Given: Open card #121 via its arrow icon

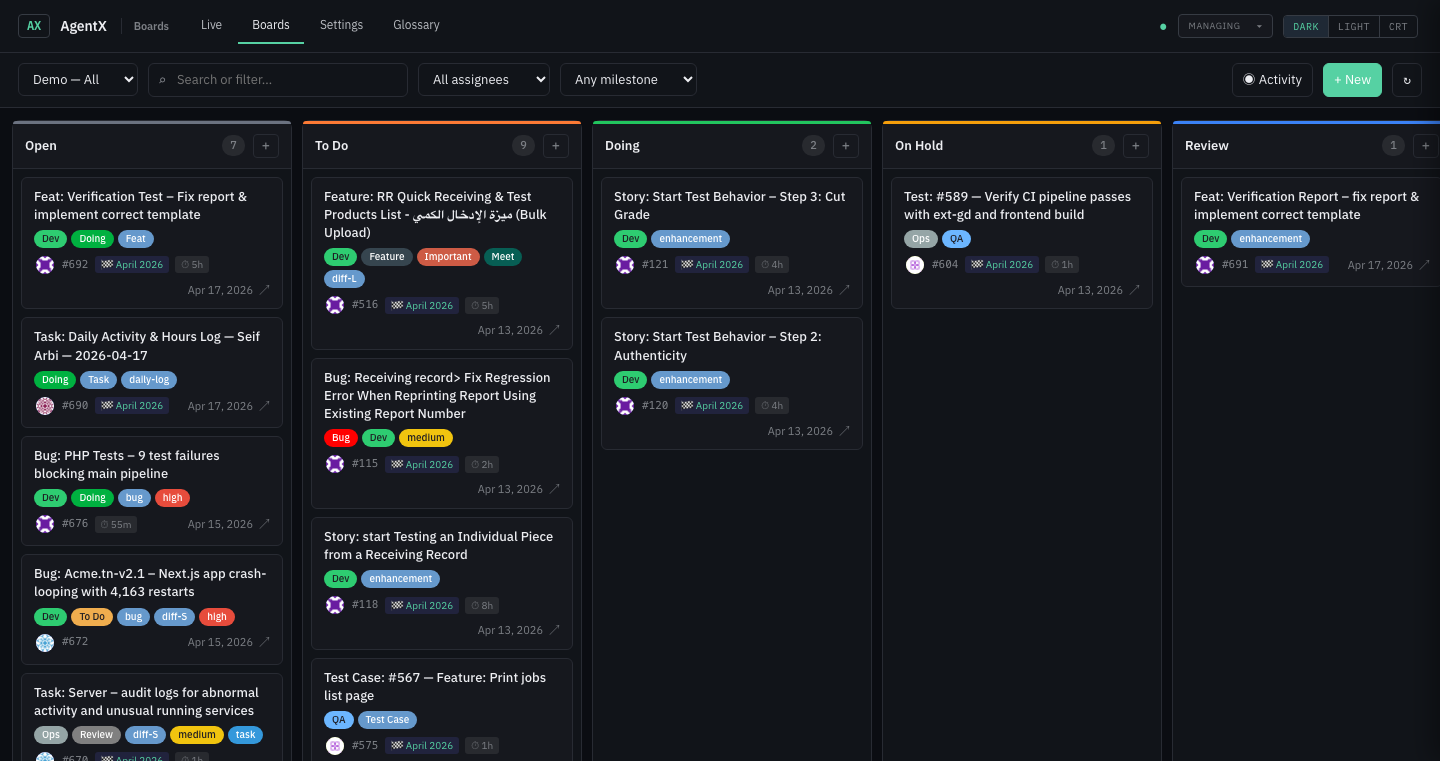Looking at the screenshot, I should [845, 290].
